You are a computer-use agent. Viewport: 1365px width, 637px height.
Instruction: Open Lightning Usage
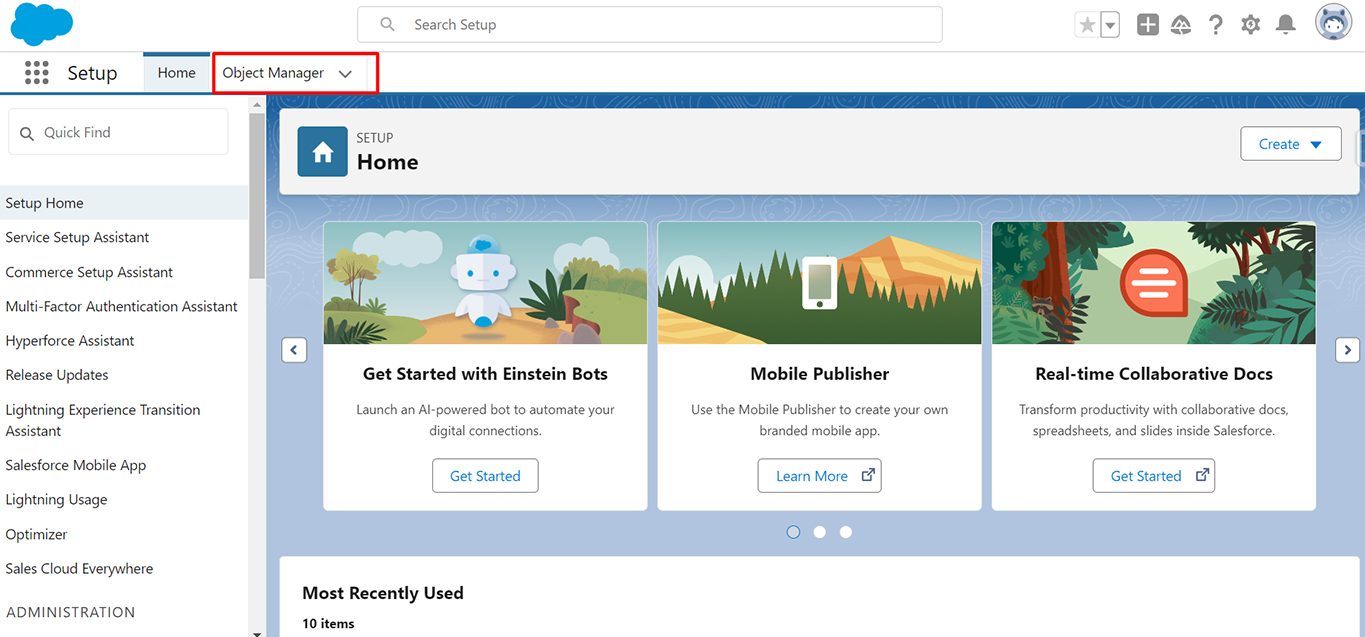[56, 500]
